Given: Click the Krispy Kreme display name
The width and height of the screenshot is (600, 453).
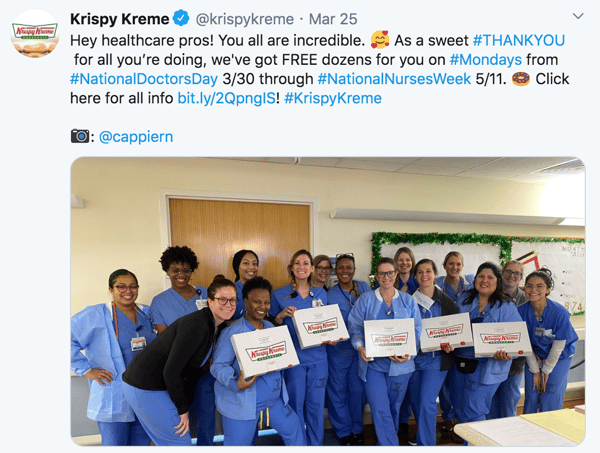Looking at the screenshot, I should tap(119, 19).
